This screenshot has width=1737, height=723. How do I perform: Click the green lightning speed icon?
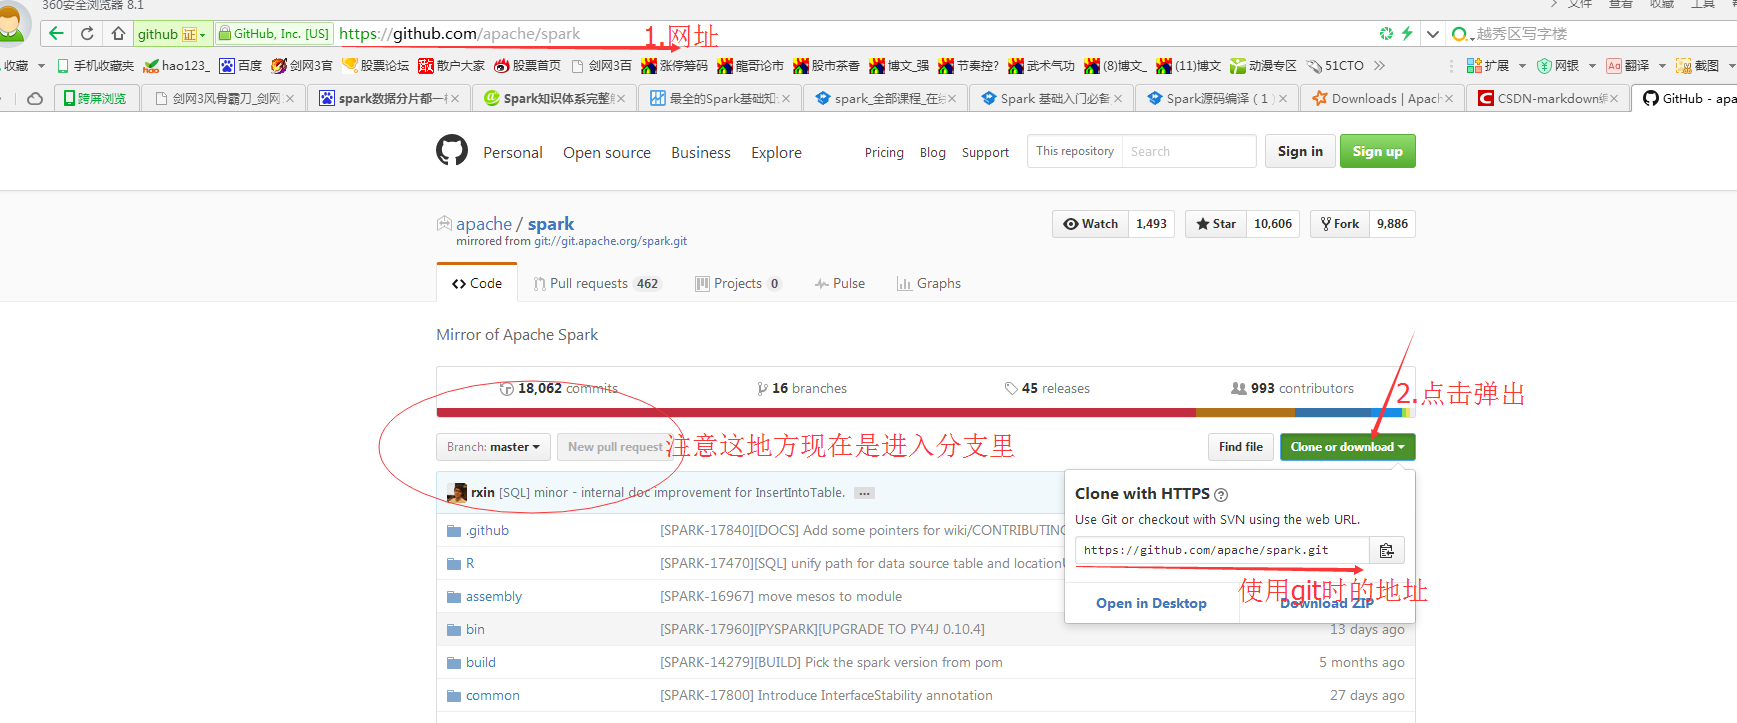(1407, 33)
